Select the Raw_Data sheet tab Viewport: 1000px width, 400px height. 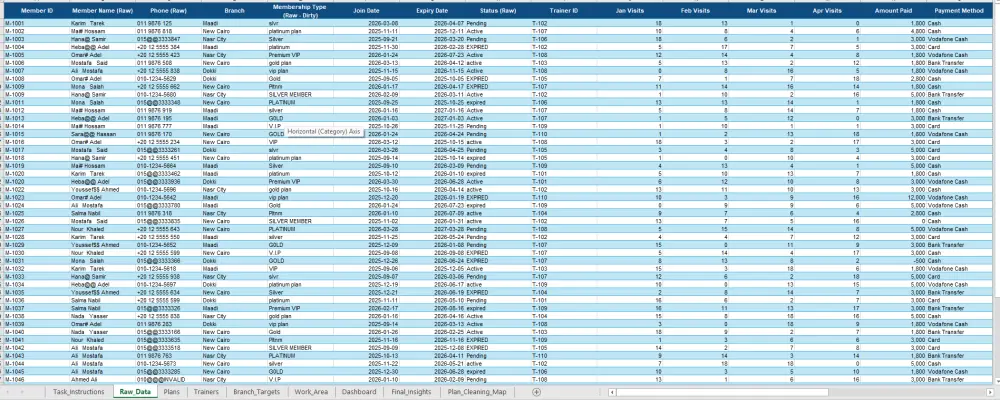click(x=134, y=392)
